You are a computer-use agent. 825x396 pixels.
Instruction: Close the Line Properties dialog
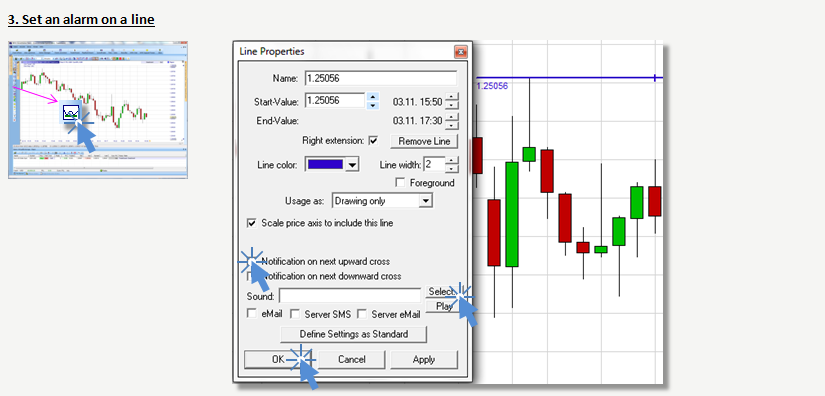tap(460, 52)
